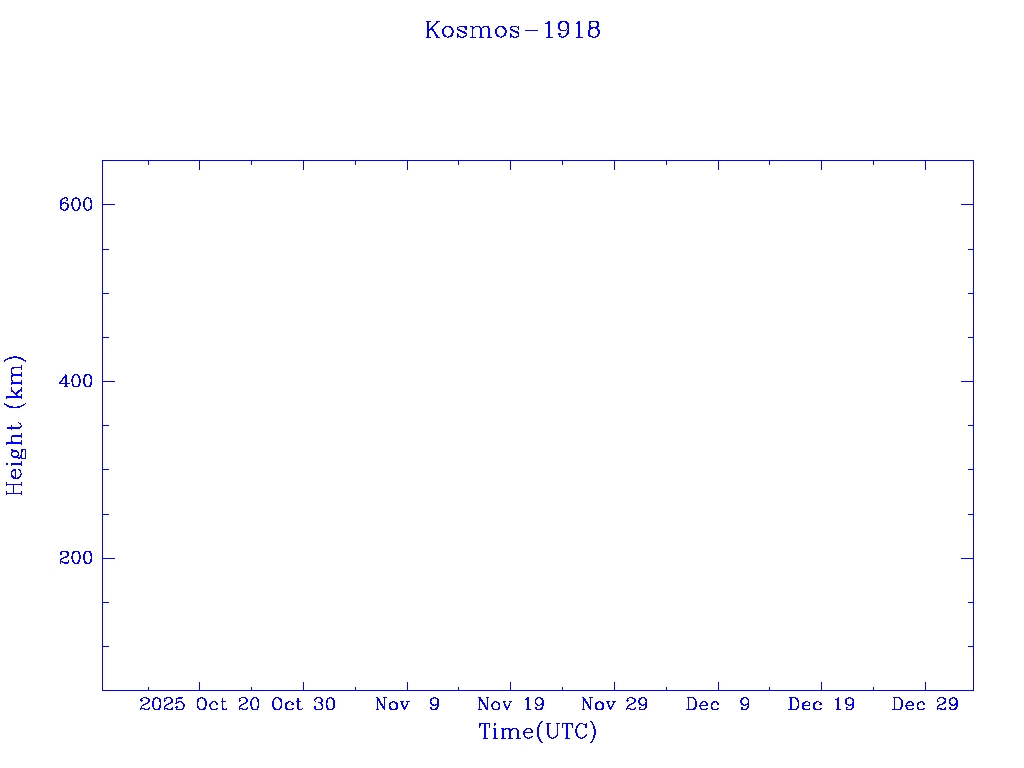Viewport: 1024px width, 768px height.
Task: Click the Nov 9 date label
Action: tap(407, 704)
